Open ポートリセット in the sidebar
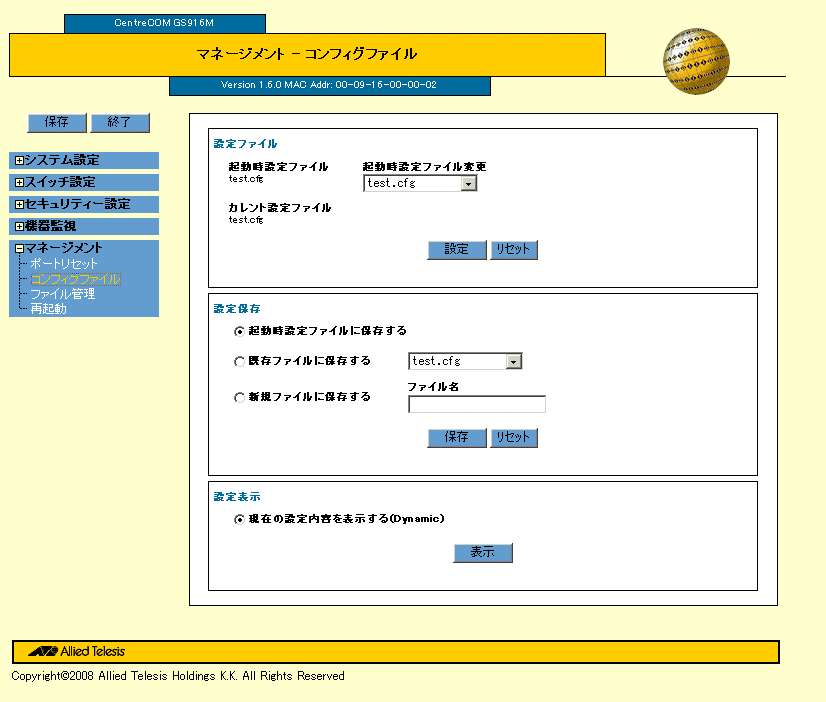The image size is (826, 702). coord(64,263)
